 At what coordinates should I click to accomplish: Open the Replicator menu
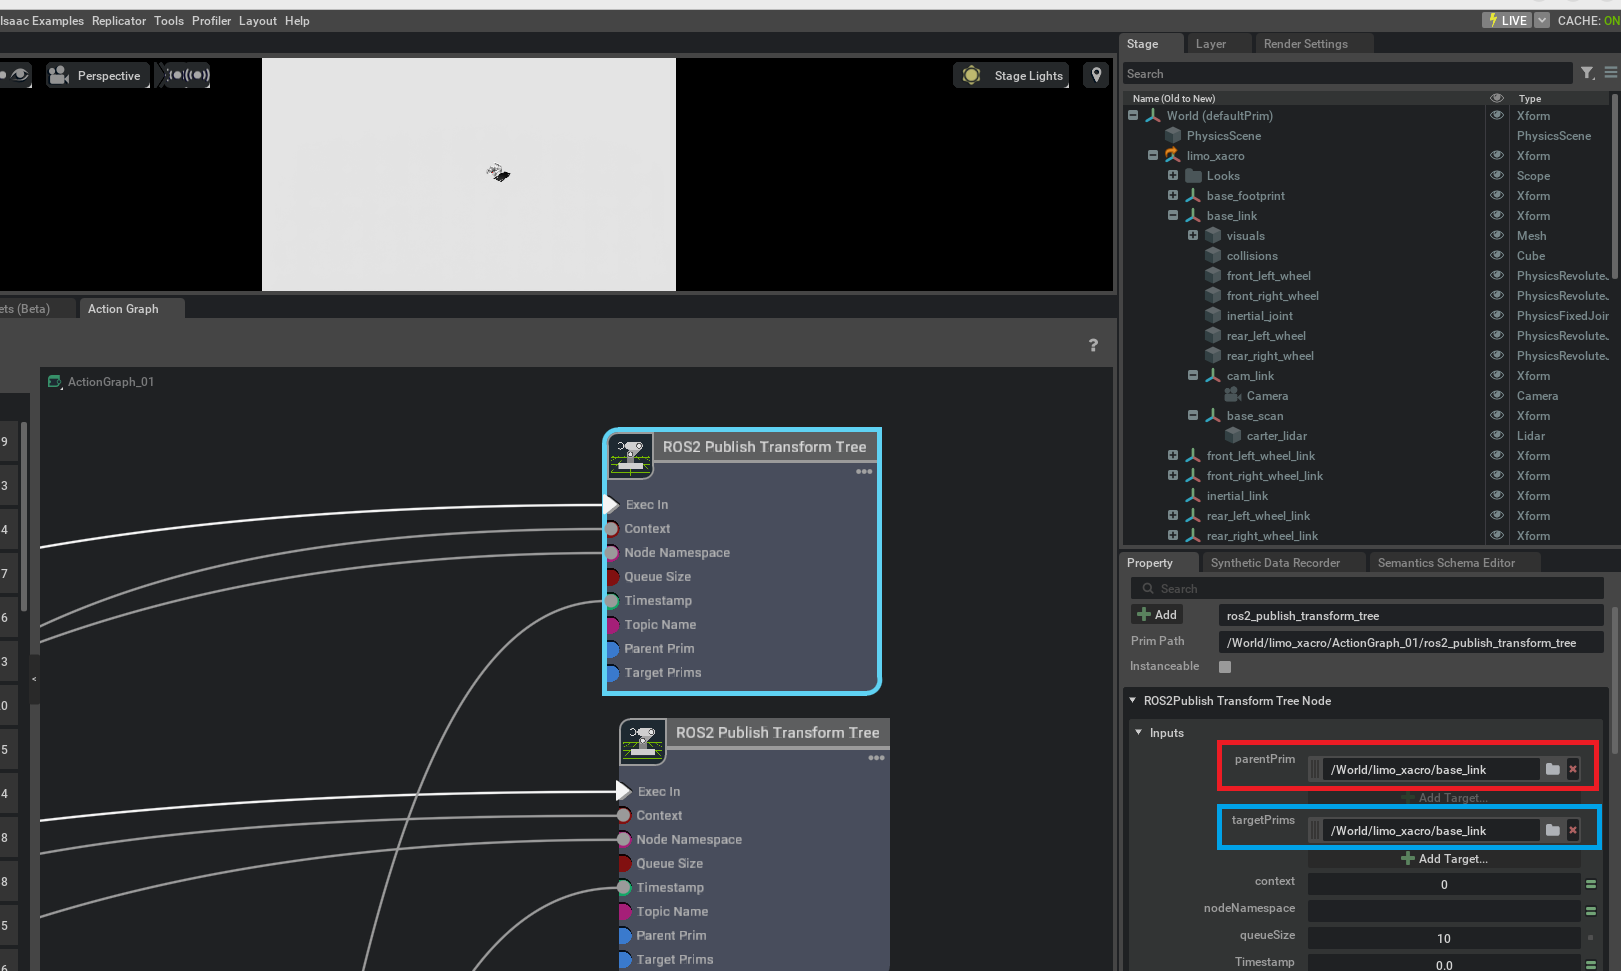click(119, 21)
